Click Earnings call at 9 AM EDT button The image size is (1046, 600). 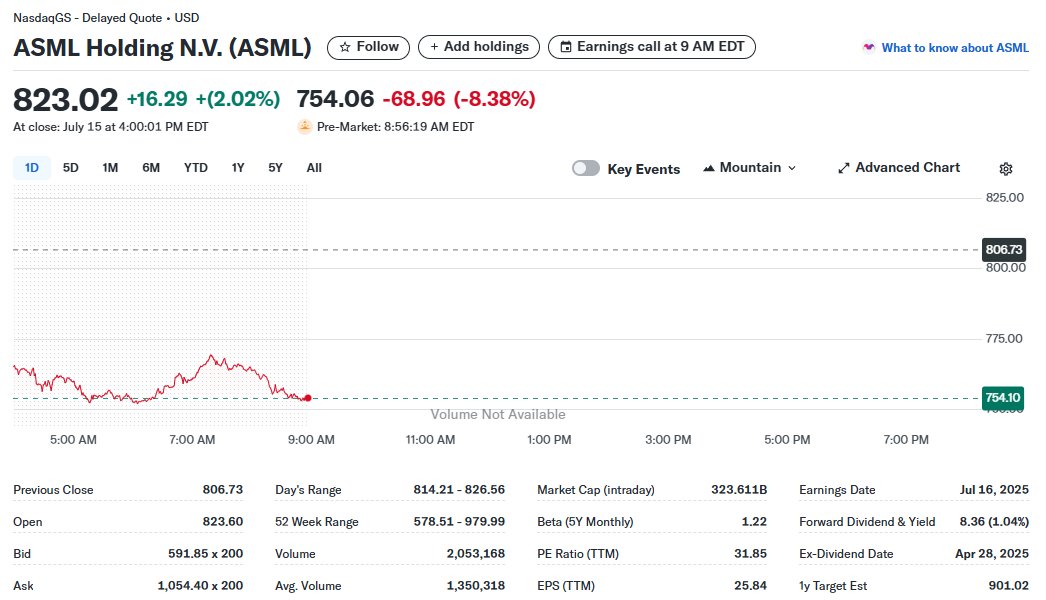coord(652,47)
